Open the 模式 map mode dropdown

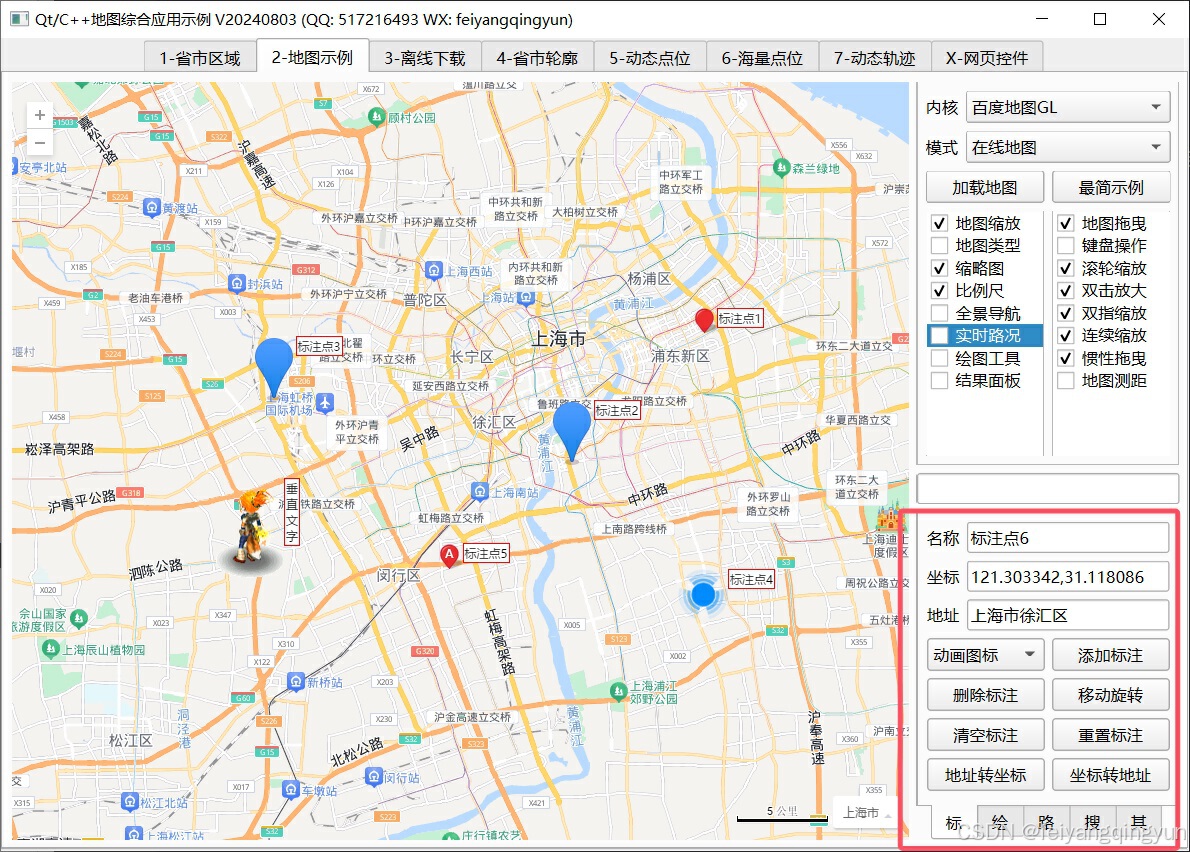point(1067,146)
